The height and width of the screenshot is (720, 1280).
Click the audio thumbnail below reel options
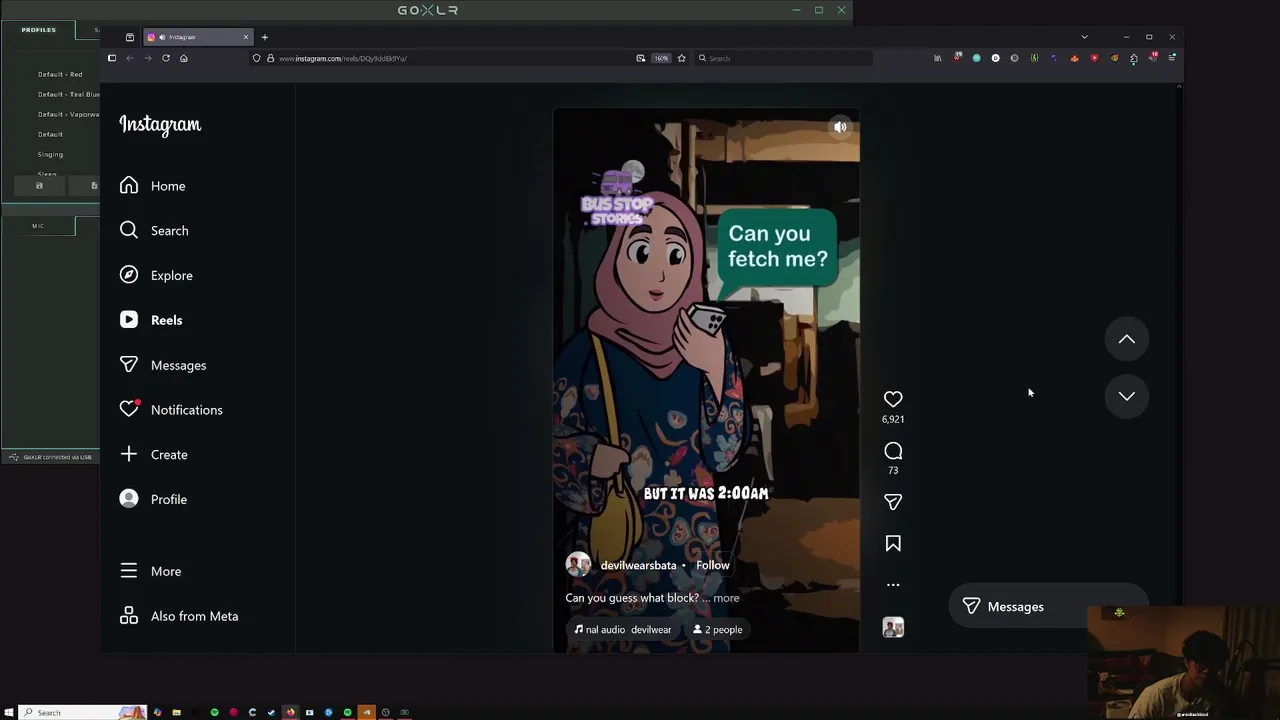[893, 627]
